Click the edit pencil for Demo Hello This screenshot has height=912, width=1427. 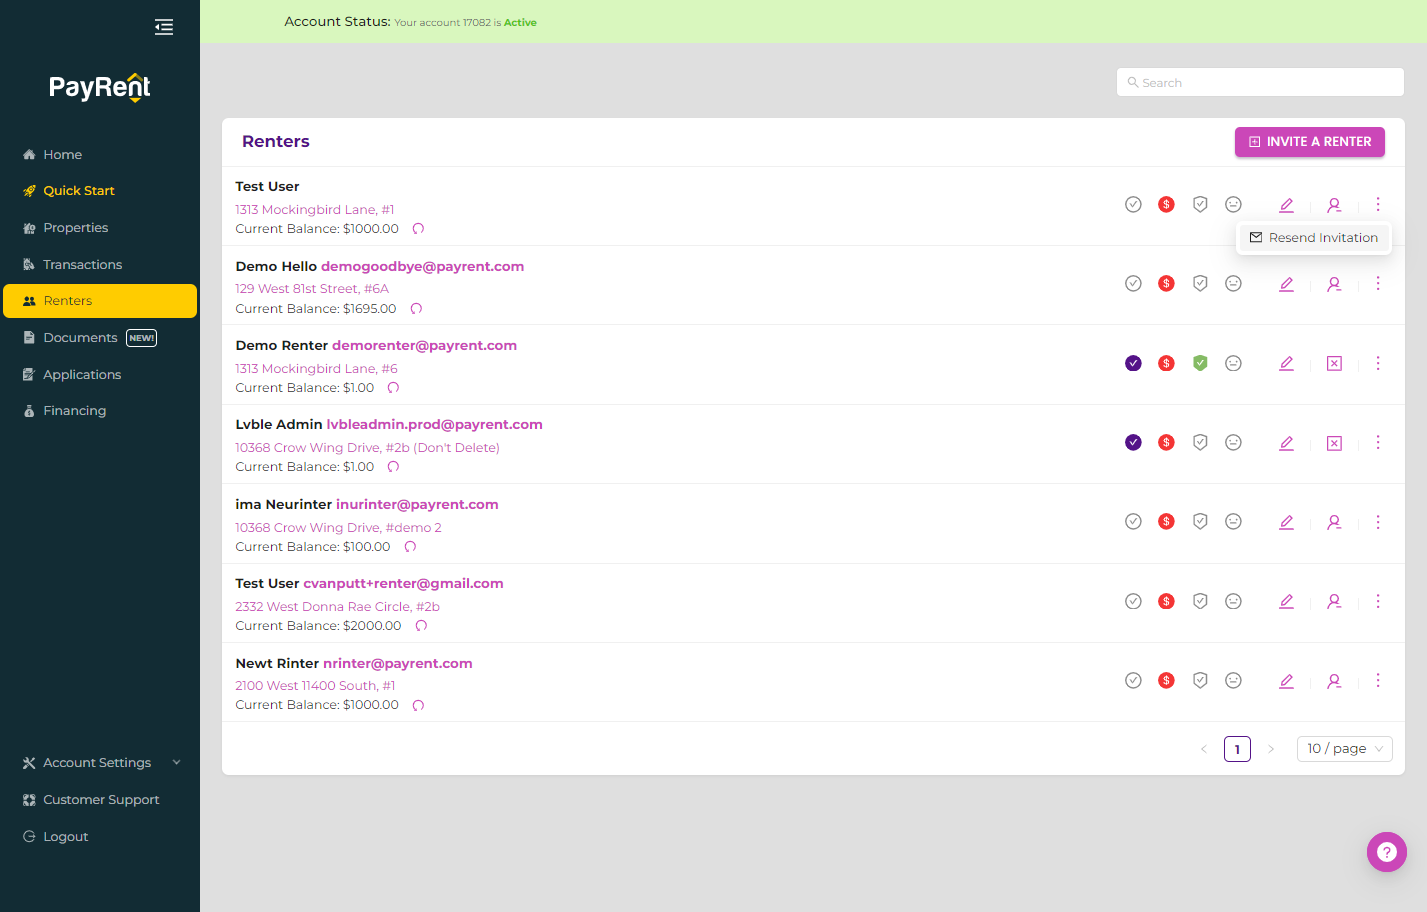pyautogui.click(x=1286, y=284)
